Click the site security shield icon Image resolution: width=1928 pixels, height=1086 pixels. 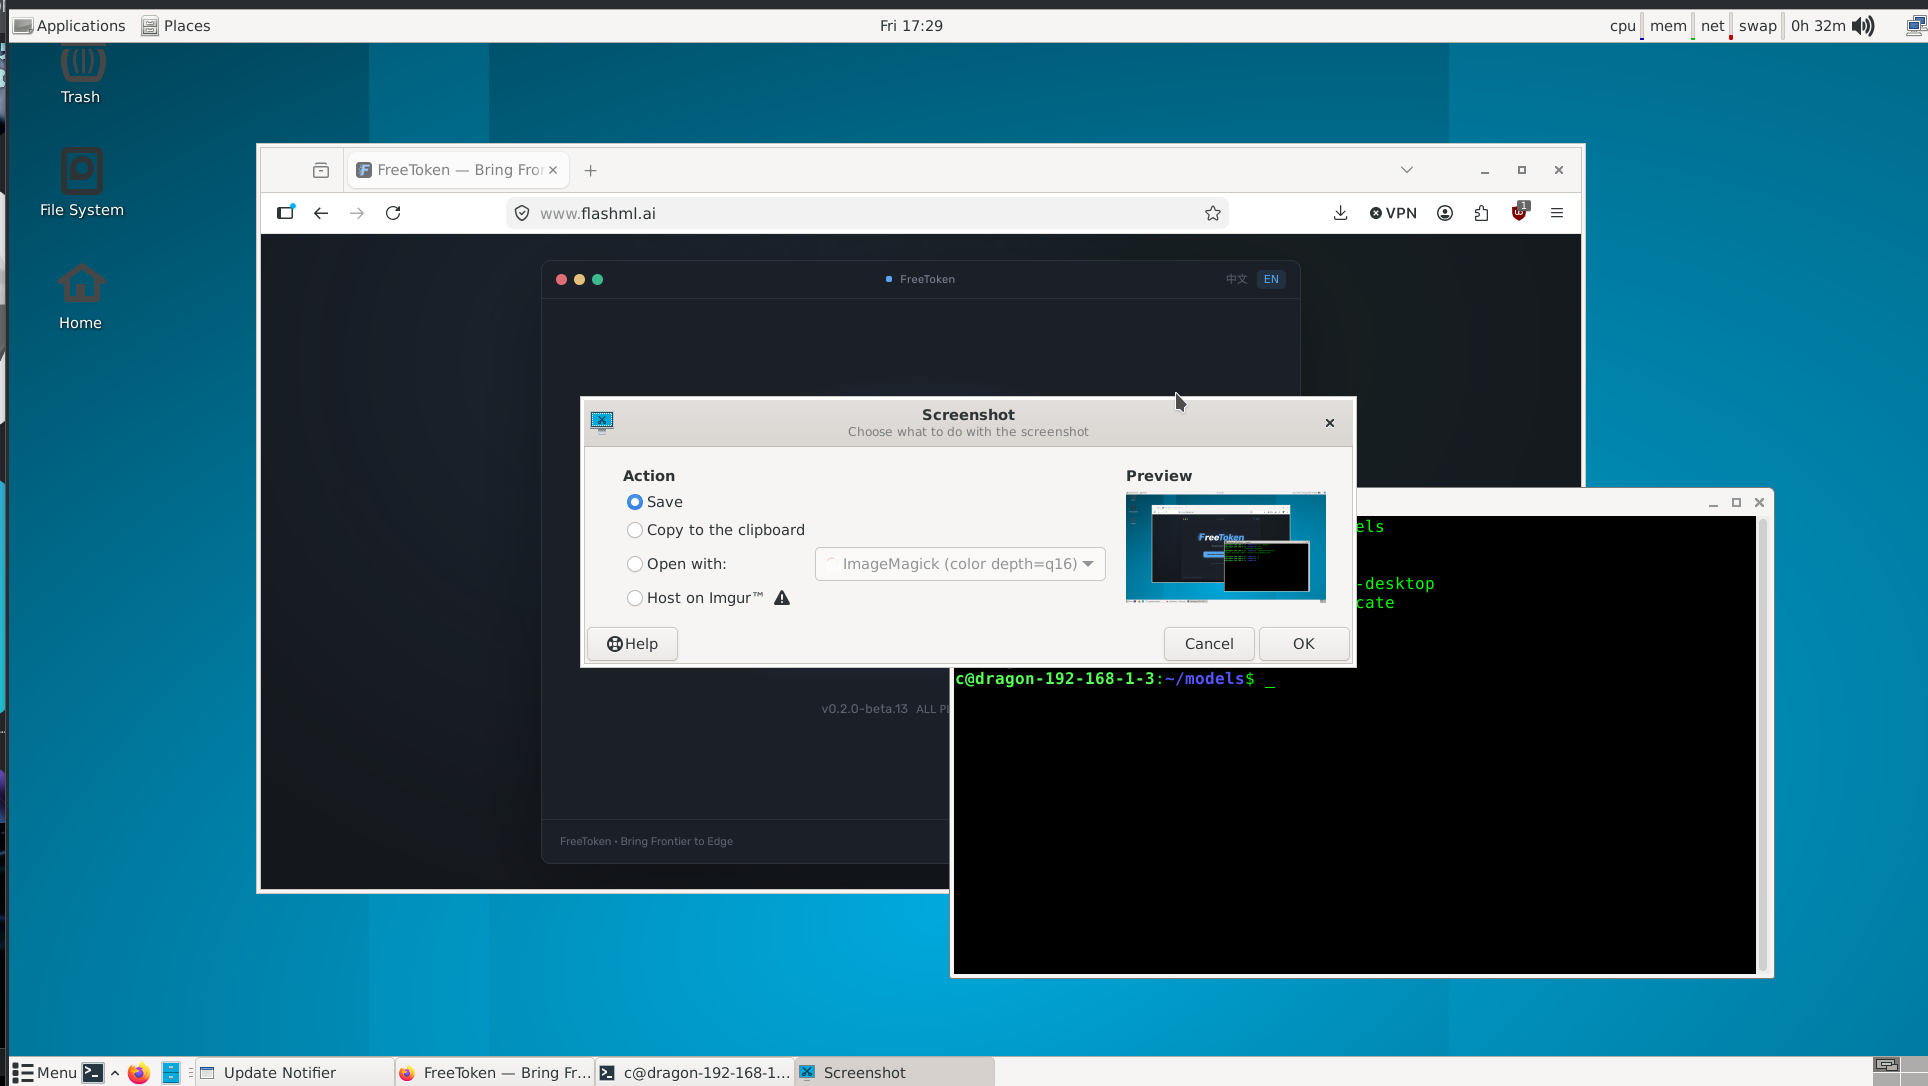tap(522, 213)
